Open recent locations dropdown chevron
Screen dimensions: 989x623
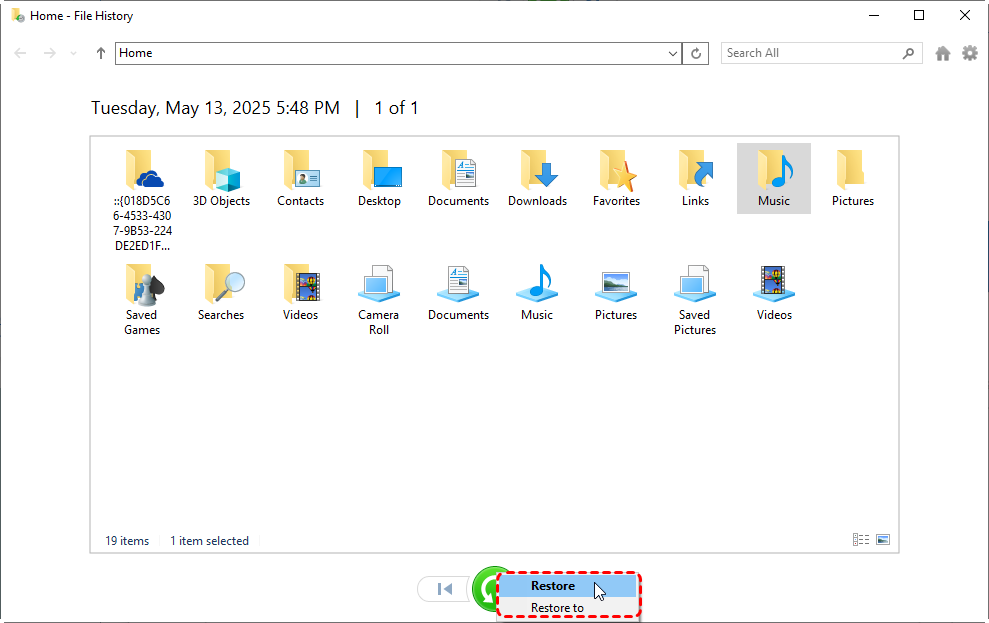(x=73, y=54)
